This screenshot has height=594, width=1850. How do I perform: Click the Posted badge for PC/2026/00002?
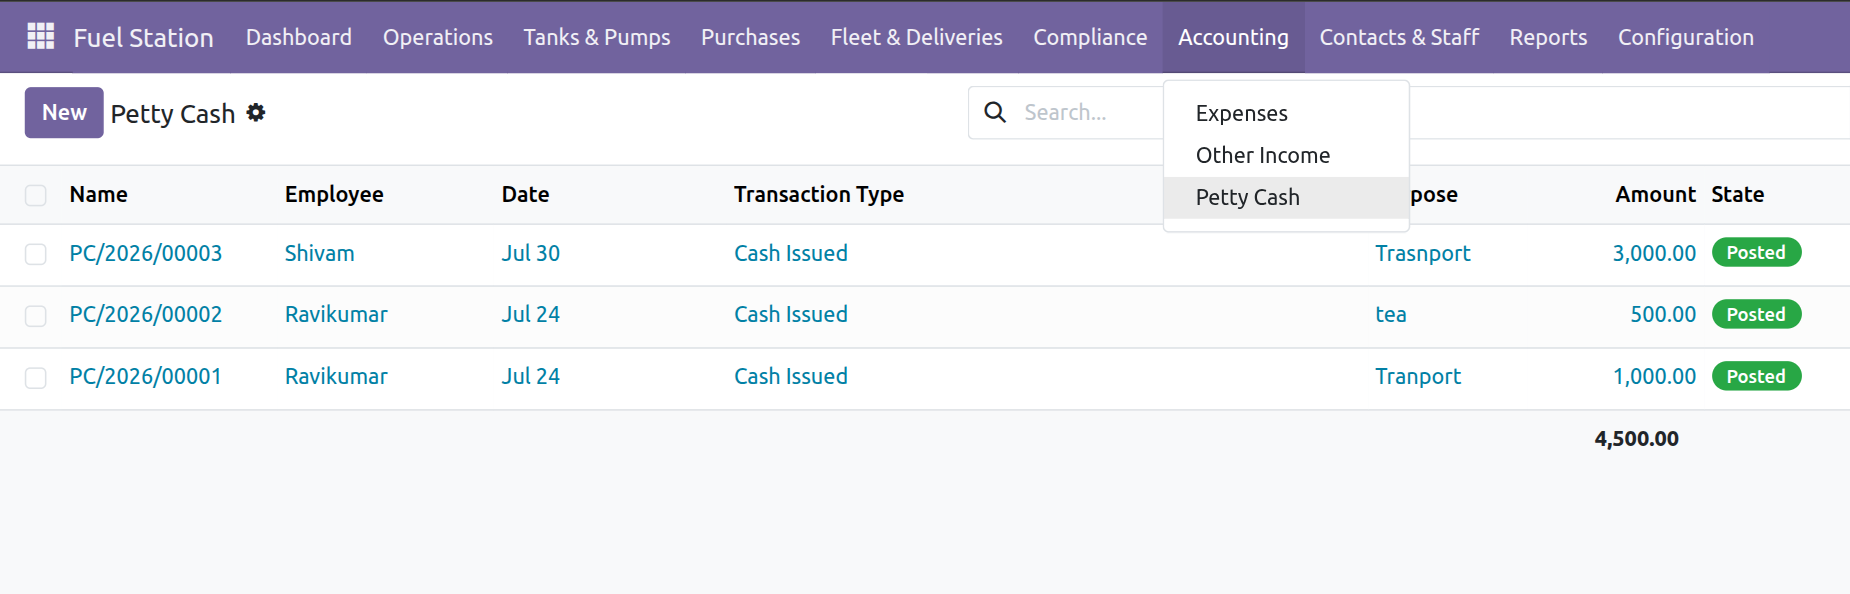click(x=1756, y=314)
